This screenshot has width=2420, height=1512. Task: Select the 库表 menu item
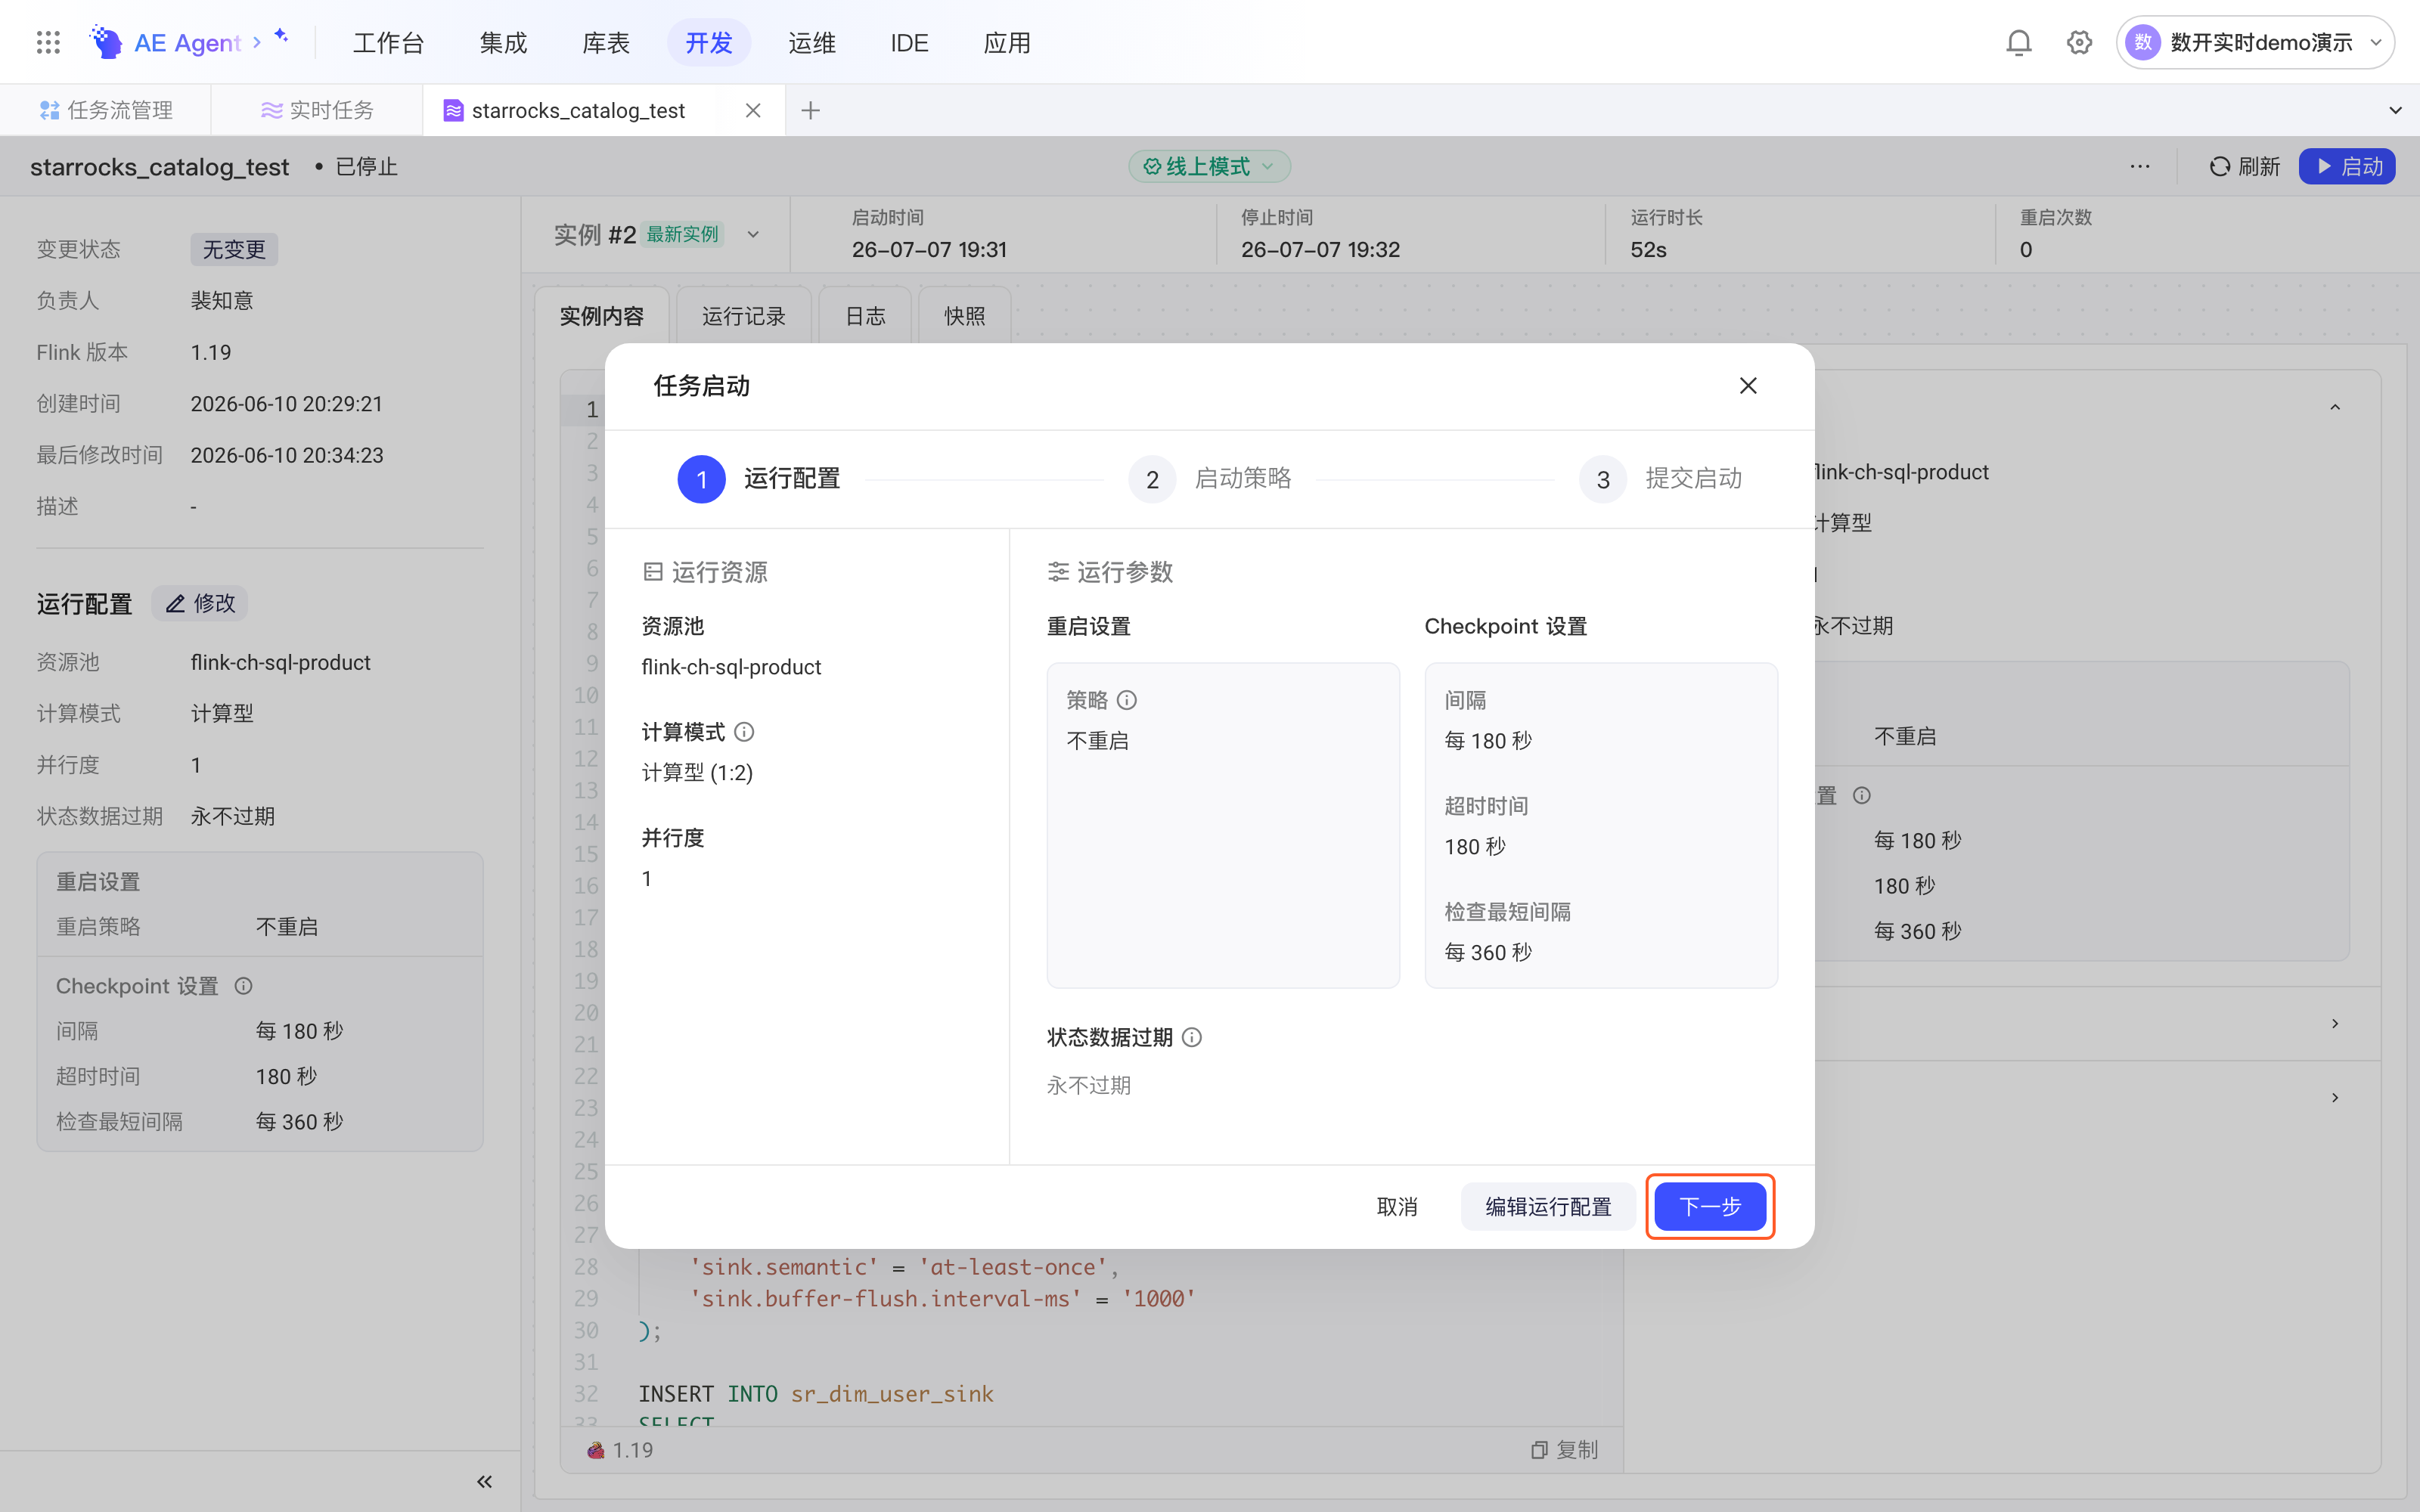pos(606,42)
